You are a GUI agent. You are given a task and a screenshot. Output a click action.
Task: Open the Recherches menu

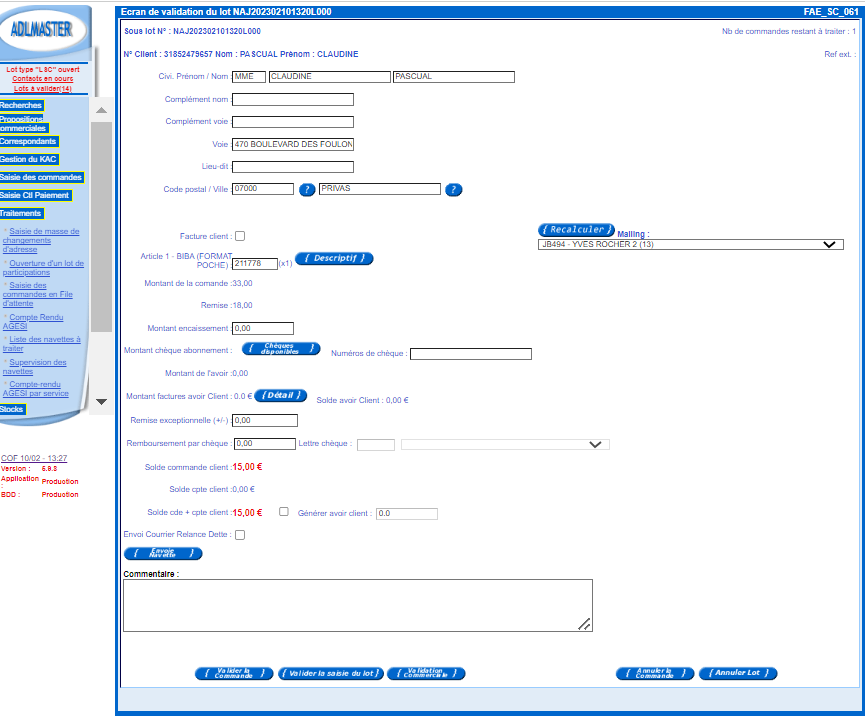coord(21,105)
